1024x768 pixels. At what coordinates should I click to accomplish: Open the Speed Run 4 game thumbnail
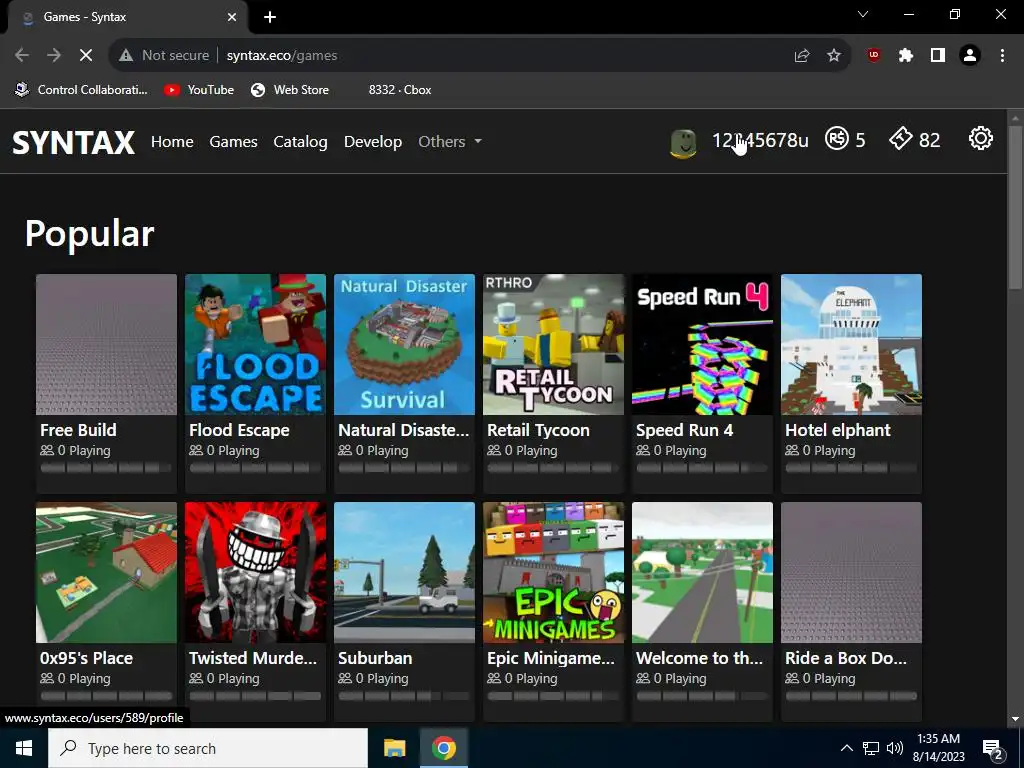pyautogui.click(x=702, y=344)
